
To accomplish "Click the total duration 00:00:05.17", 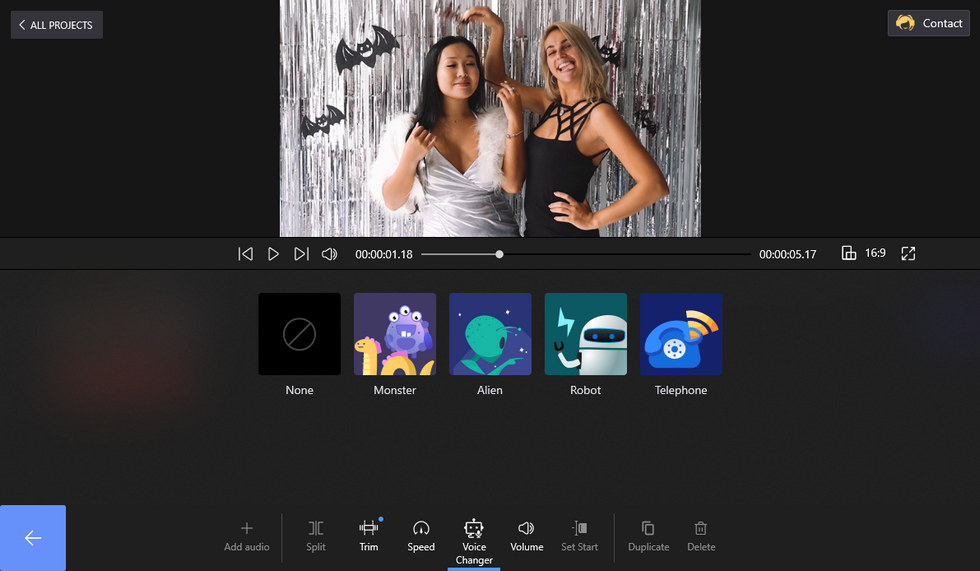I will click(788, 254).
